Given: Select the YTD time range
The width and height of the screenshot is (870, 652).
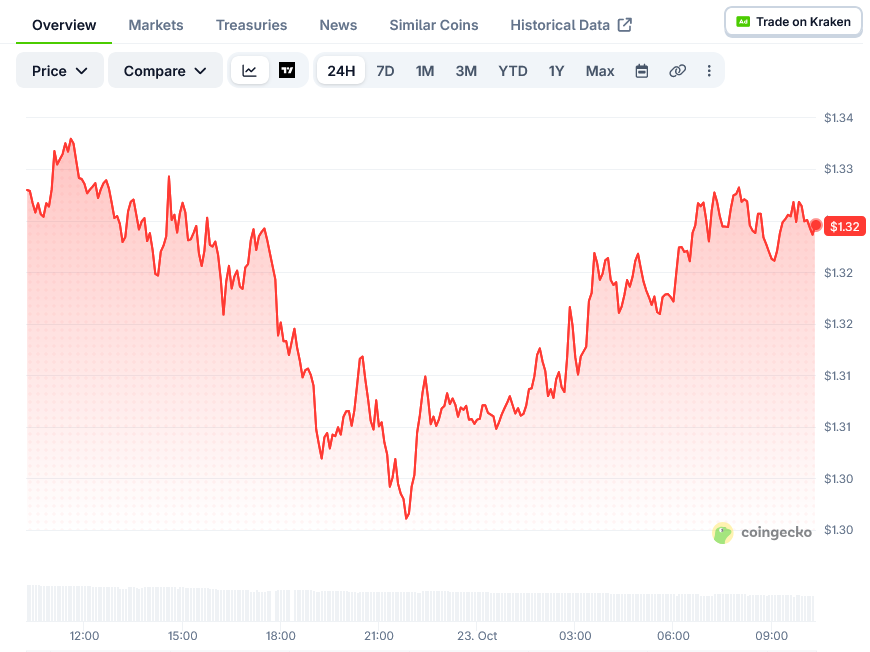Looking at the screenshot, I should 513,71.
